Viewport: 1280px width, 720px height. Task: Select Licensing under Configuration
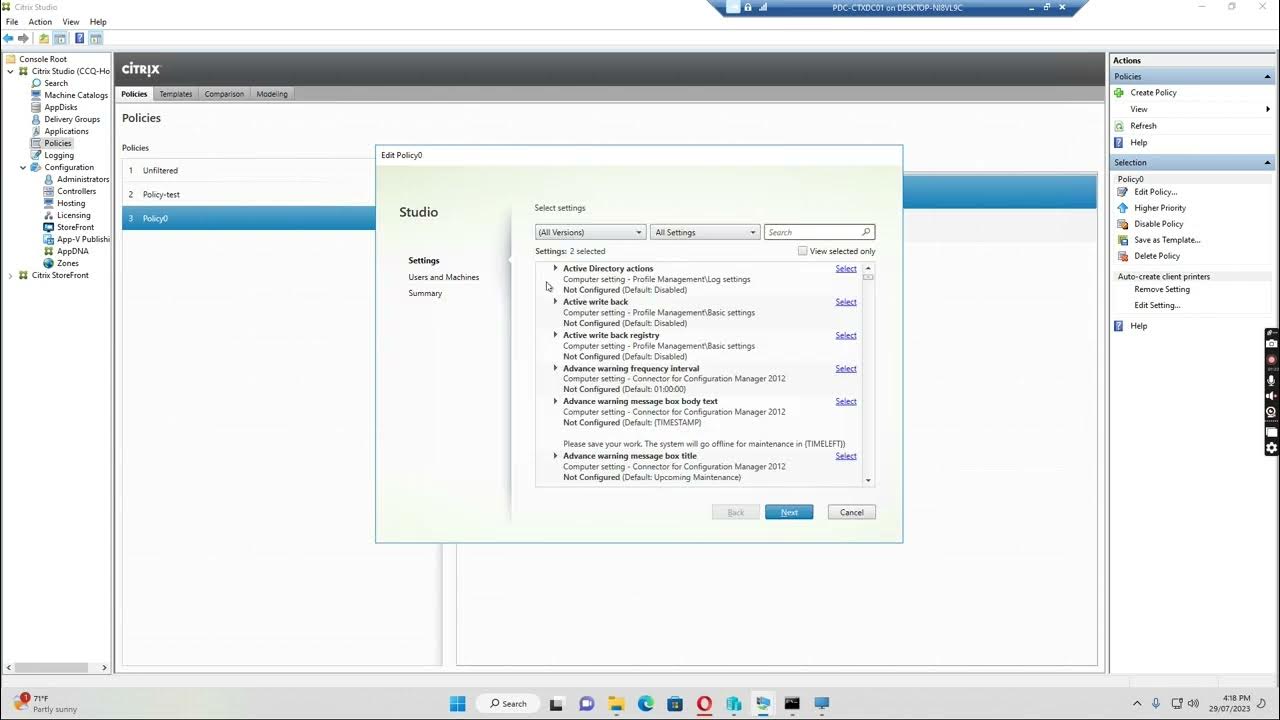tap(73, 215)
